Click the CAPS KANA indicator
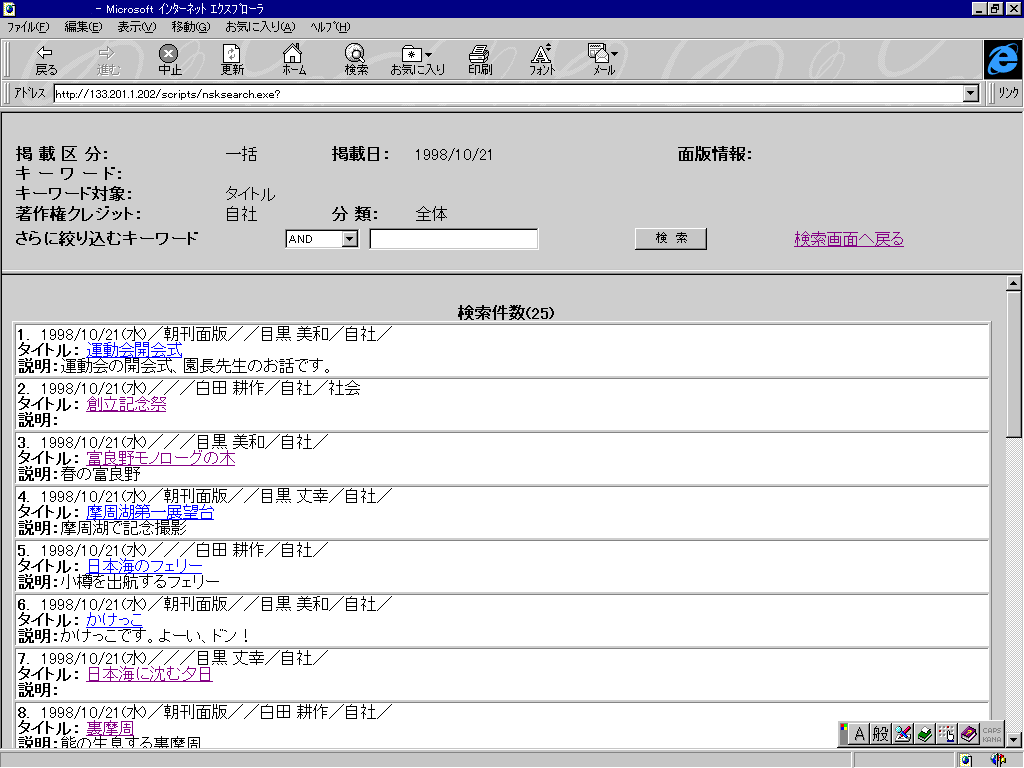Image resolution: width=1024 pixels, height=768 pixels. 991,735
